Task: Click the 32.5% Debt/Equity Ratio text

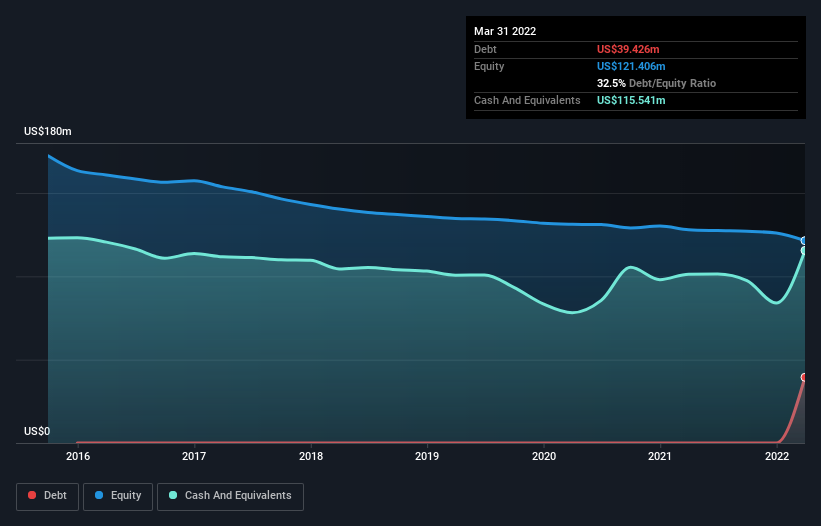Action: coord(656,83)
